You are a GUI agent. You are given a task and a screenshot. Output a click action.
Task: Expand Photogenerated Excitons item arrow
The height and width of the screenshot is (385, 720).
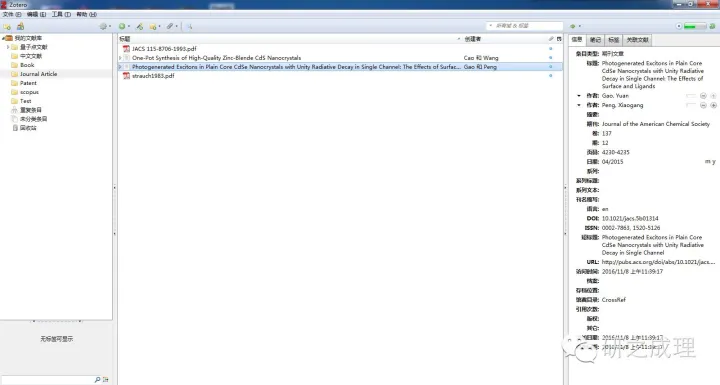pos(120,67)
